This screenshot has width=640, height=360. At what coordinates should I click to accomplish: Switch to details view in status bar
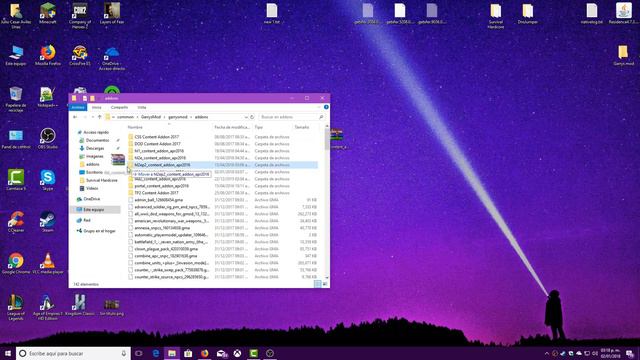click(x=318, y=284)
